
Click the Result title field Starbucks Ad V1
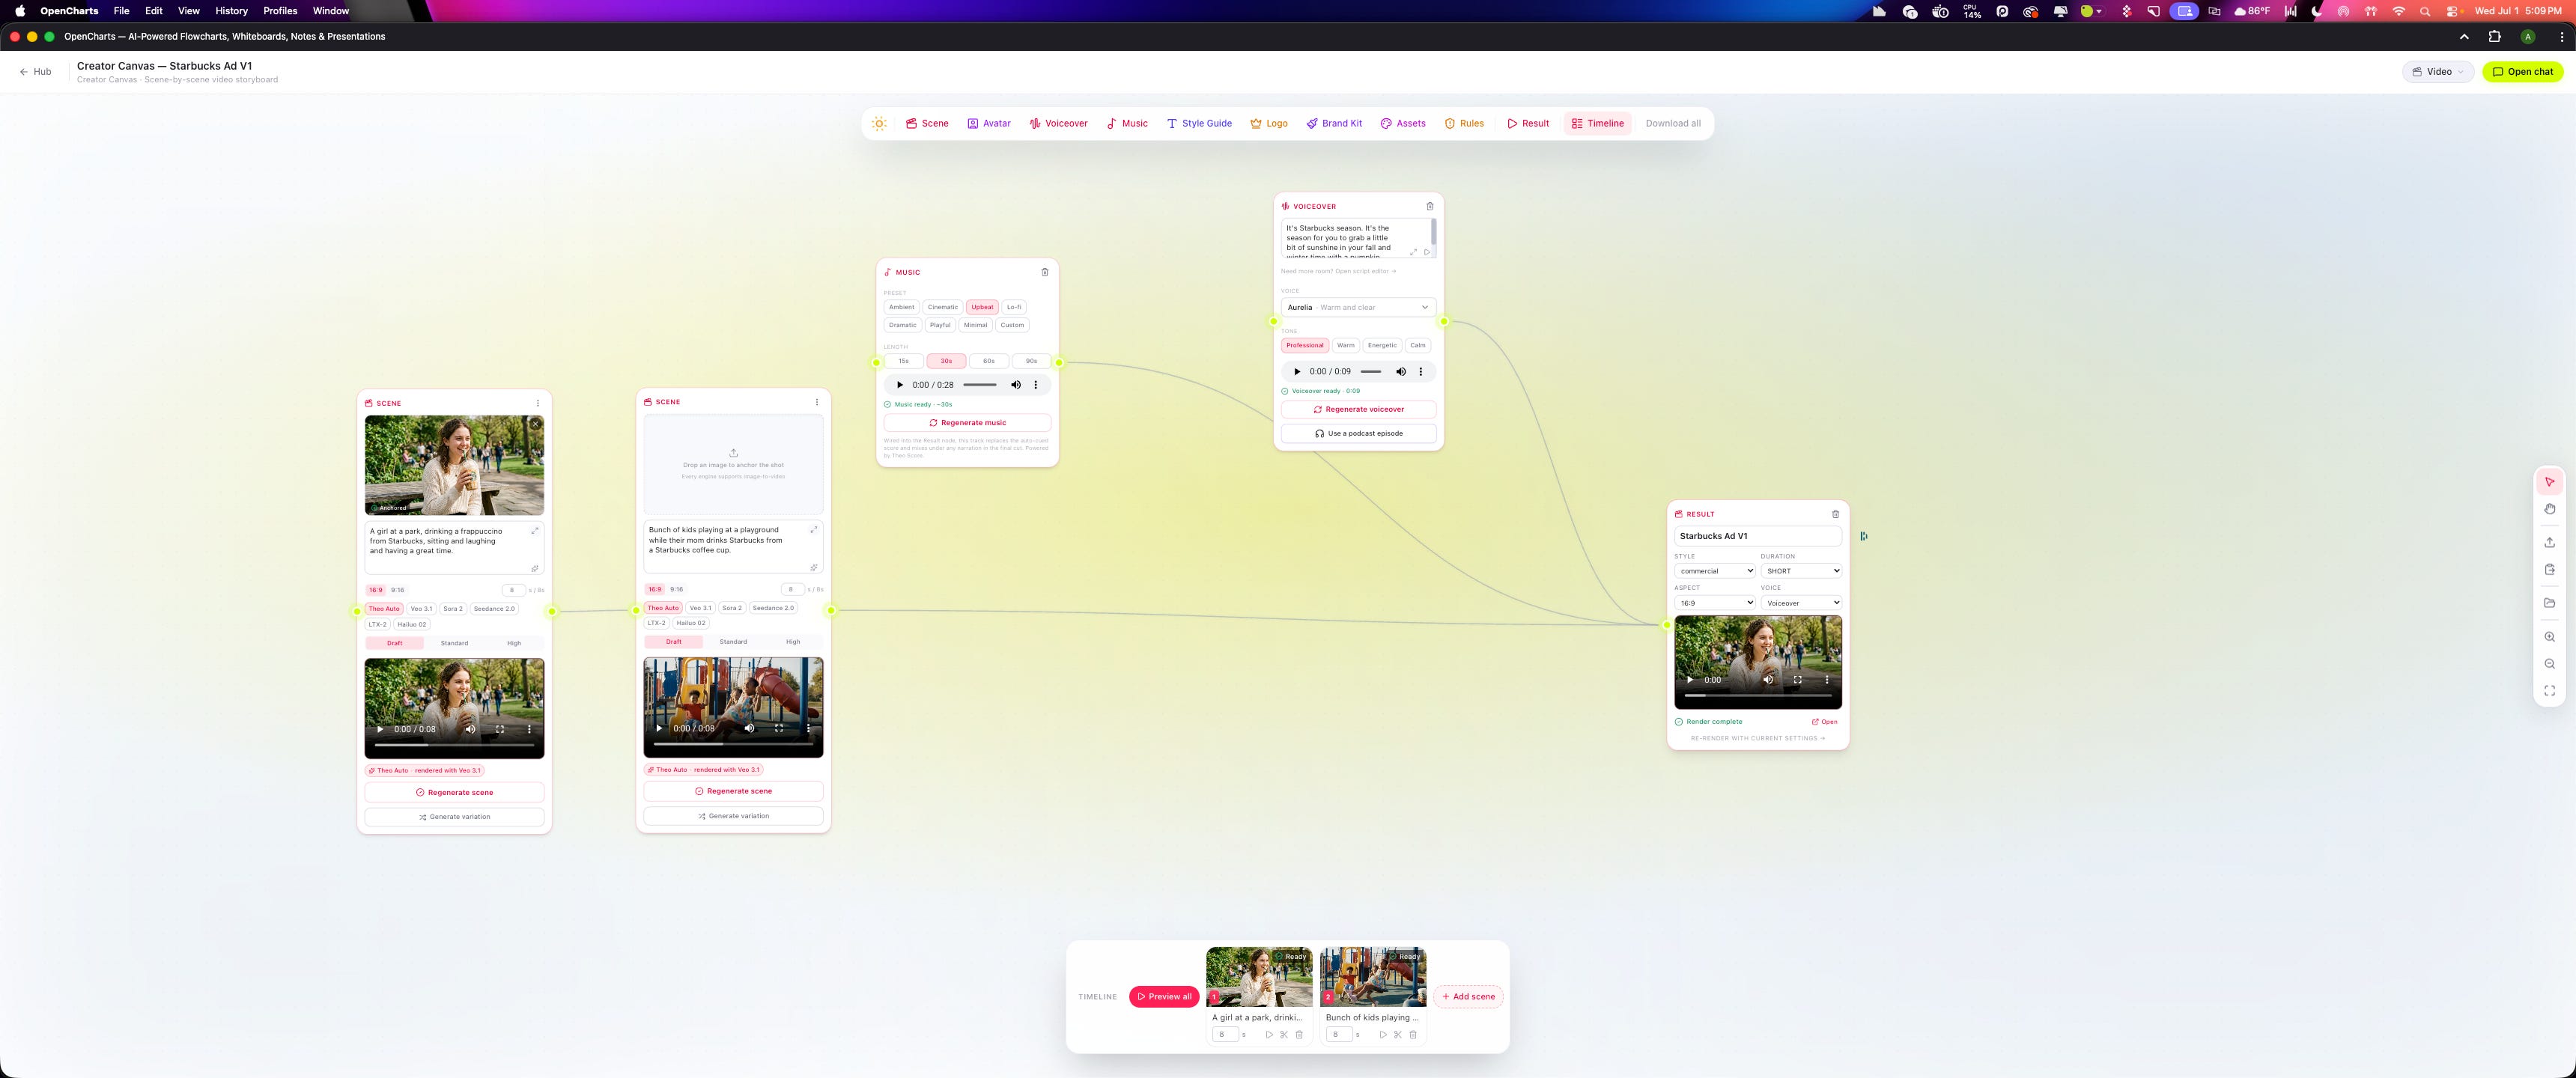pyautogui.click(x=1758, y=537)
